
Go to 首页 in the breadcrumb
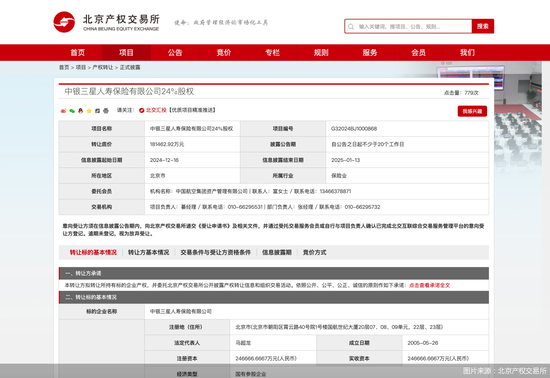click(64, 67)
